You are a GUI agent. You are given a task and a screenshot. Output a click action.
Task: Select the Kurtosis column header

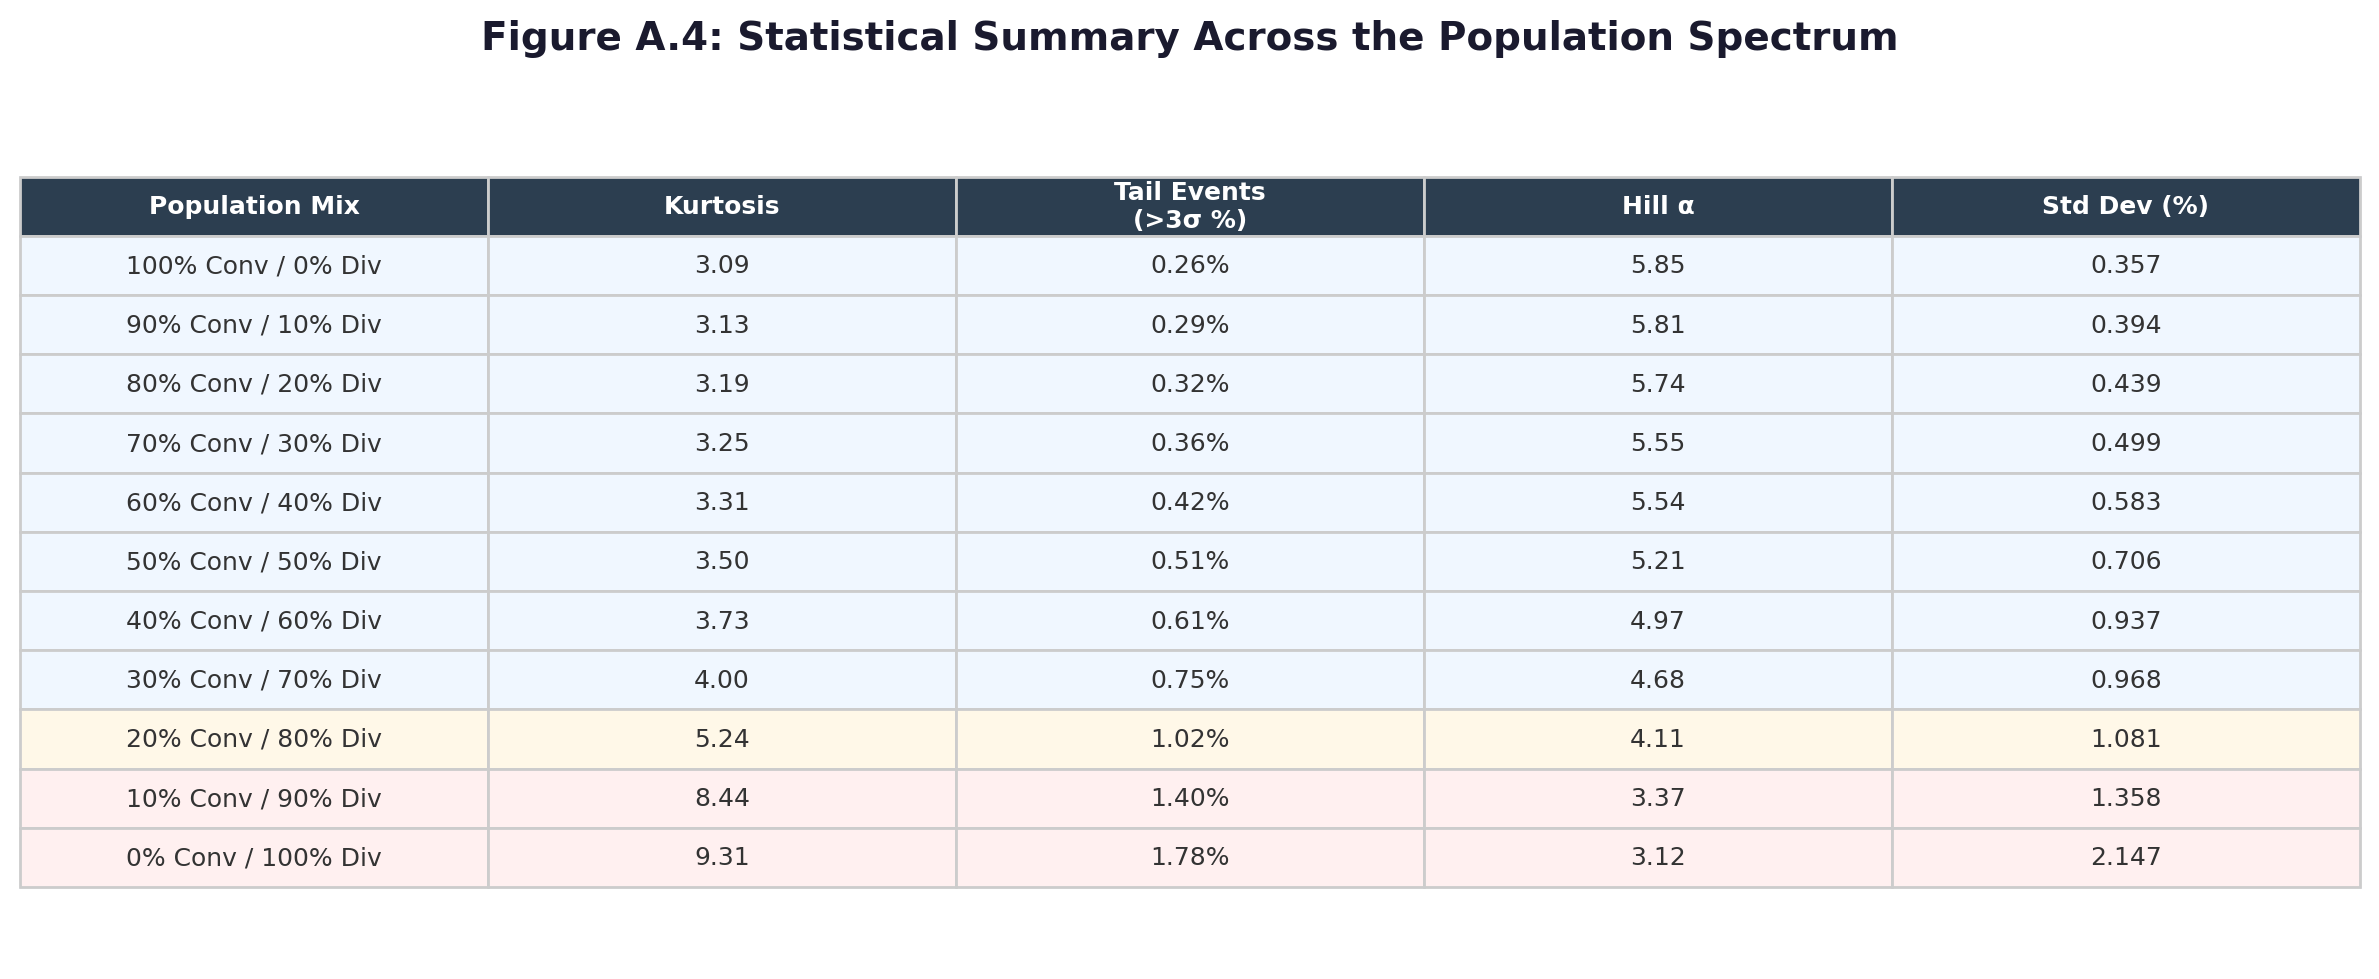[x=722, y=207]
